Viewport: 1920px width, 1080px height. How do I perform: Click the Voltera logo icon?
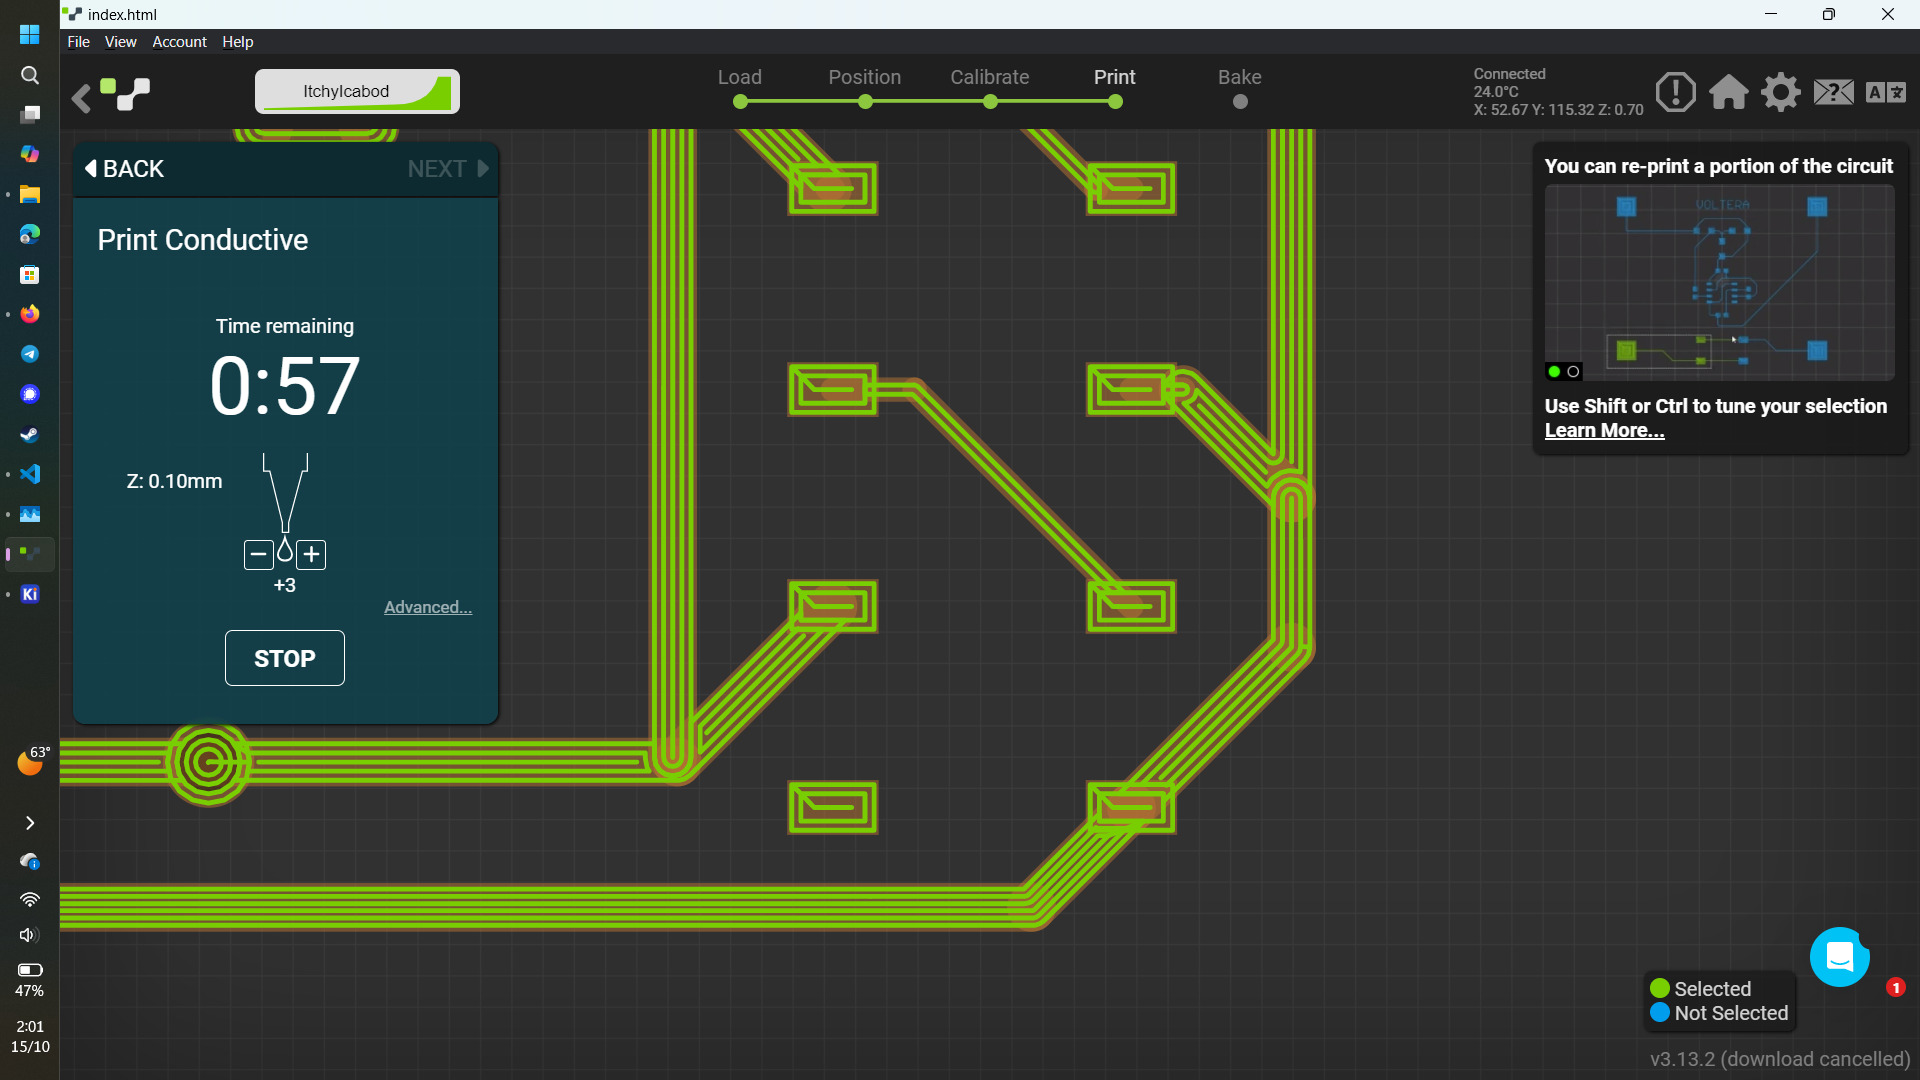tap(125, 94)
